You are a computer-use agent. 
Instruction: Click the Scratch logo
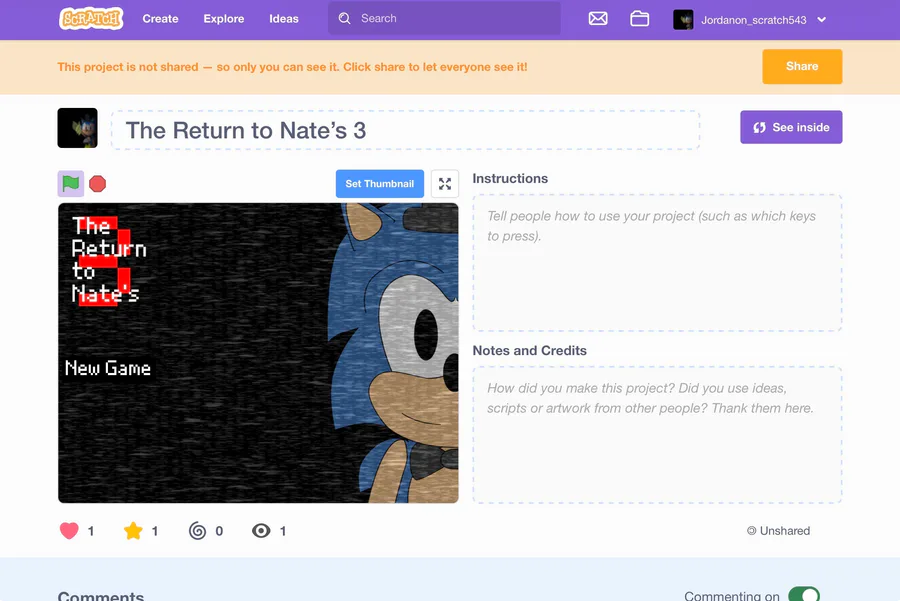coord(91,18)
